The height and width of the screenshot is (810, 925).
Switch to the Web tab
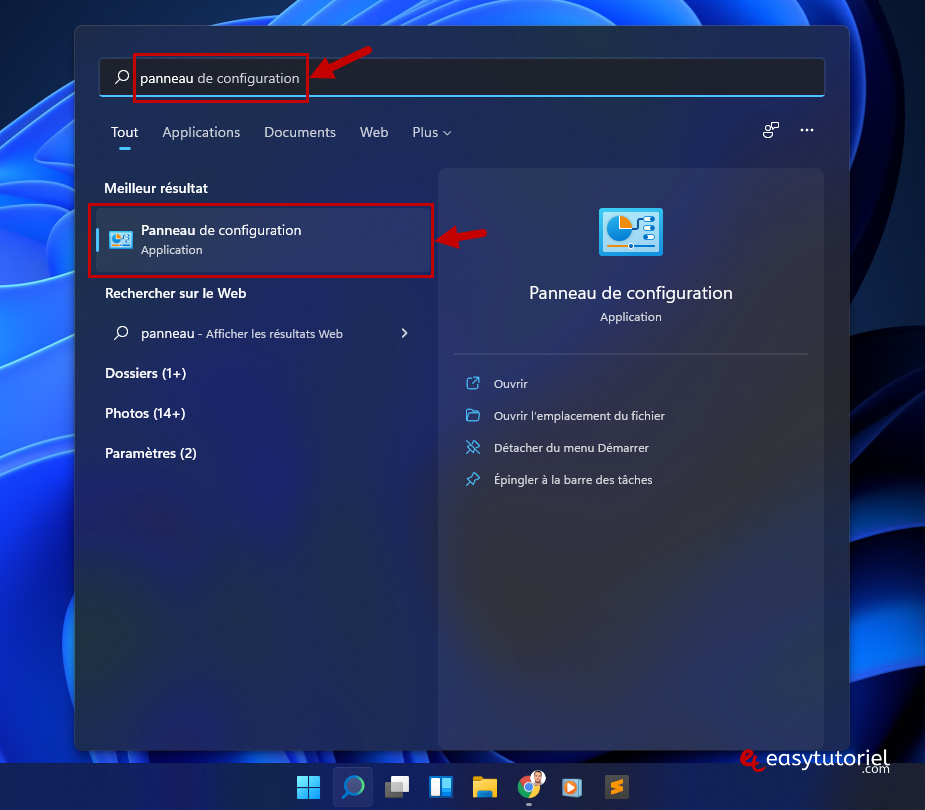pos(374,132)
